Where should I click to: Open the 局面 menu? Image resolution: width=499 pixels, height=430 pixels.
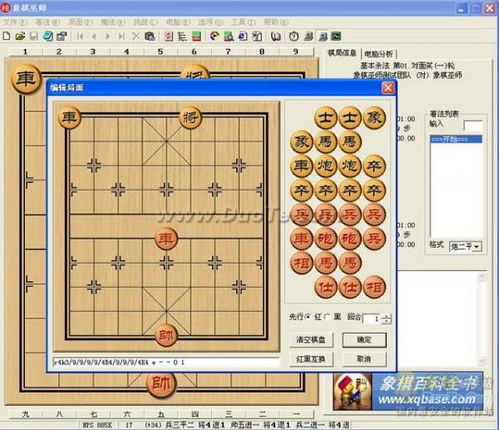point(80,22)
